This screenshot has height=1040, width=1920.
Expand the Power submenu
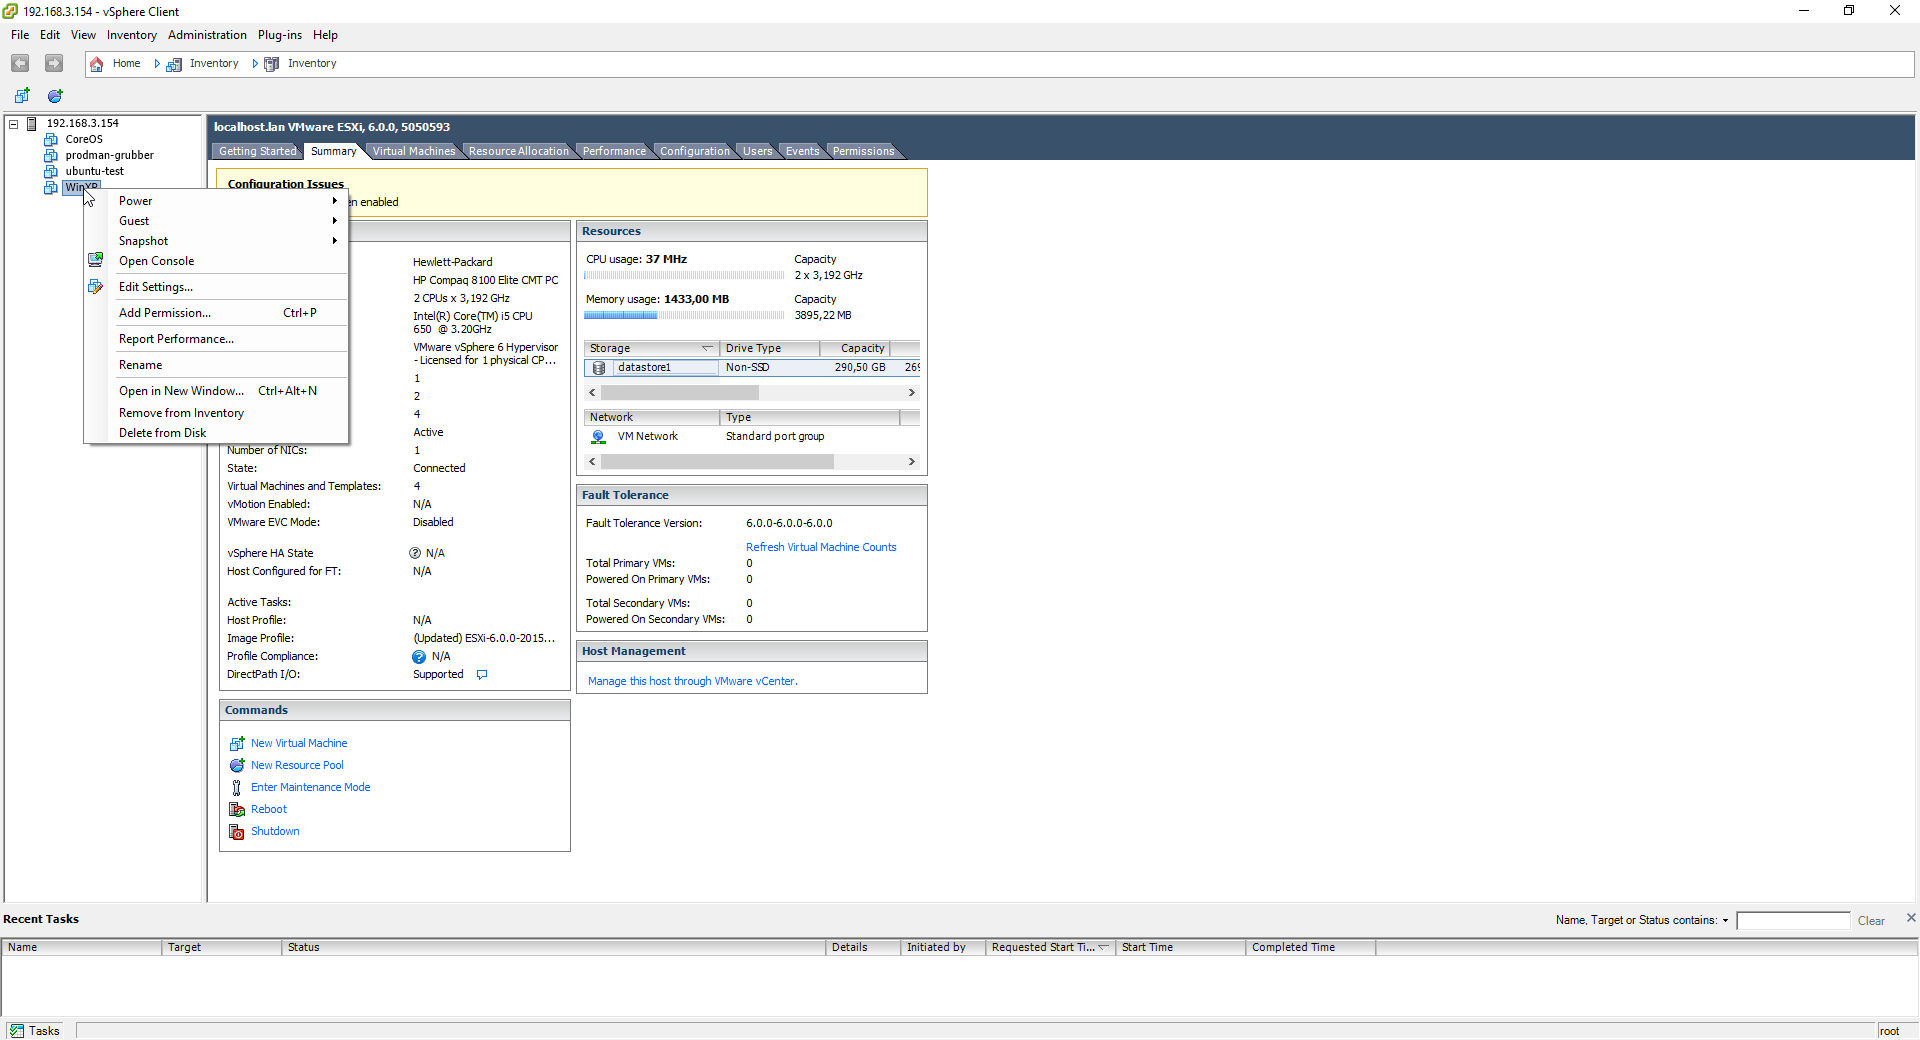[x=335, y=201]
